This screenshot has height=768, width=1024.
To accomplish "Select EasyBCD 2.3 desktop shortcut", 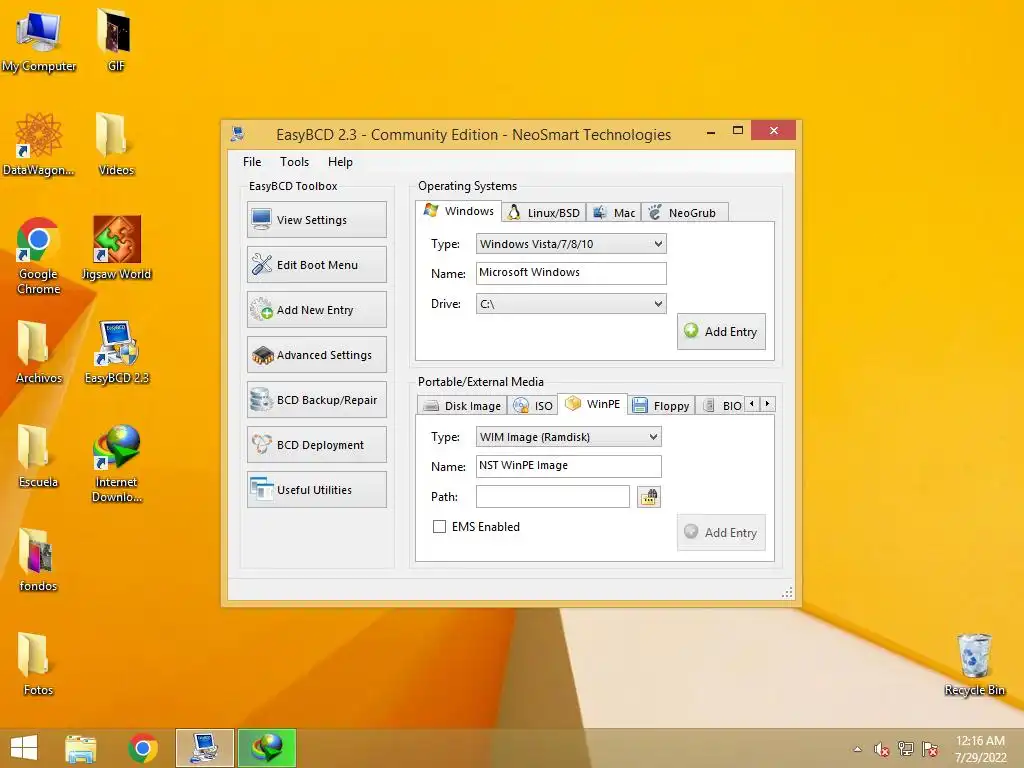I will 116,352.
